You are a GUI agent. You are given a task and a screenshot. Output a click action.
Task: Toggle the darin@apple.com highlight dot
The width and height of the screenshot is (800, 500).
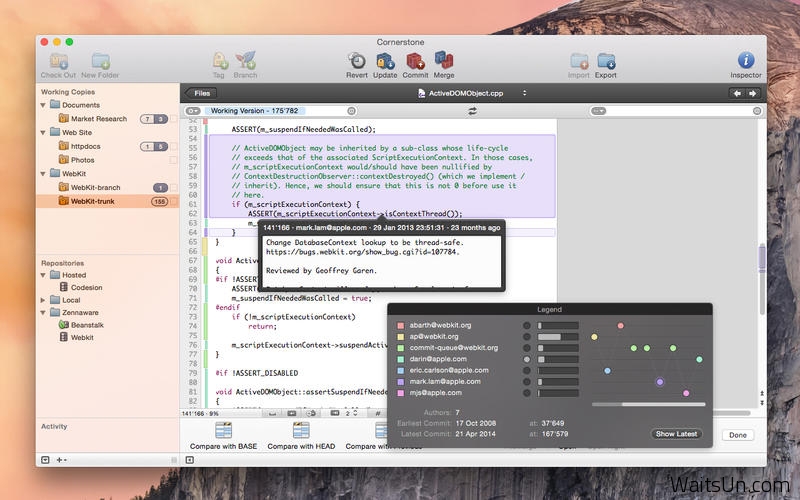tap(527, 359)
